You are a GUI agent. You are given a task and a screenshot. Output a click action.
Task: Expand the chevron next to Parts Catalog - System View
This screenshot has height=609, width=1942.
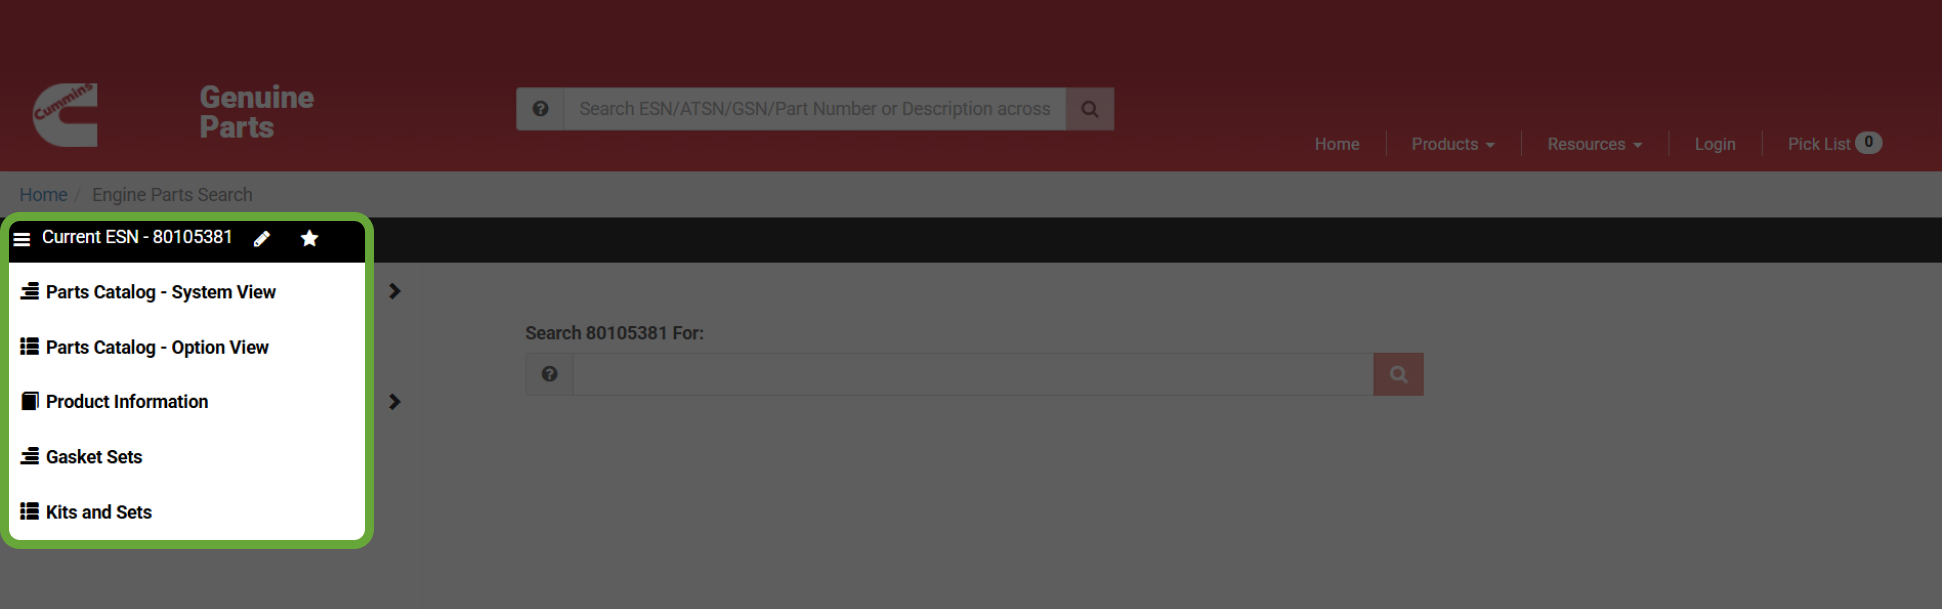tap(395, 291)
